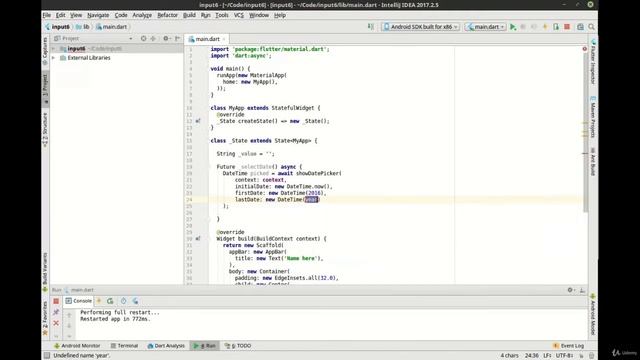
Task: Toggle the Ant Build side tab
Action: click(x=593, y=162)
